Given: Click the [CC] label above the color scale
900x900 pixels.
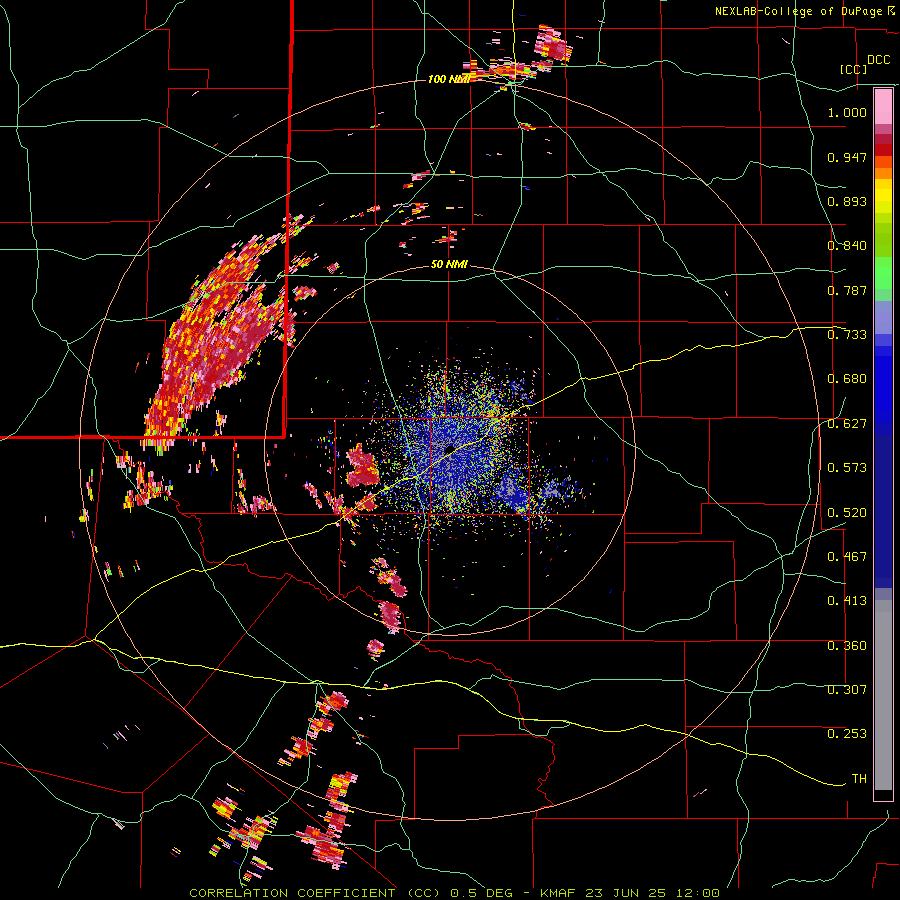Looking at the screenshot, I should 854,69.
